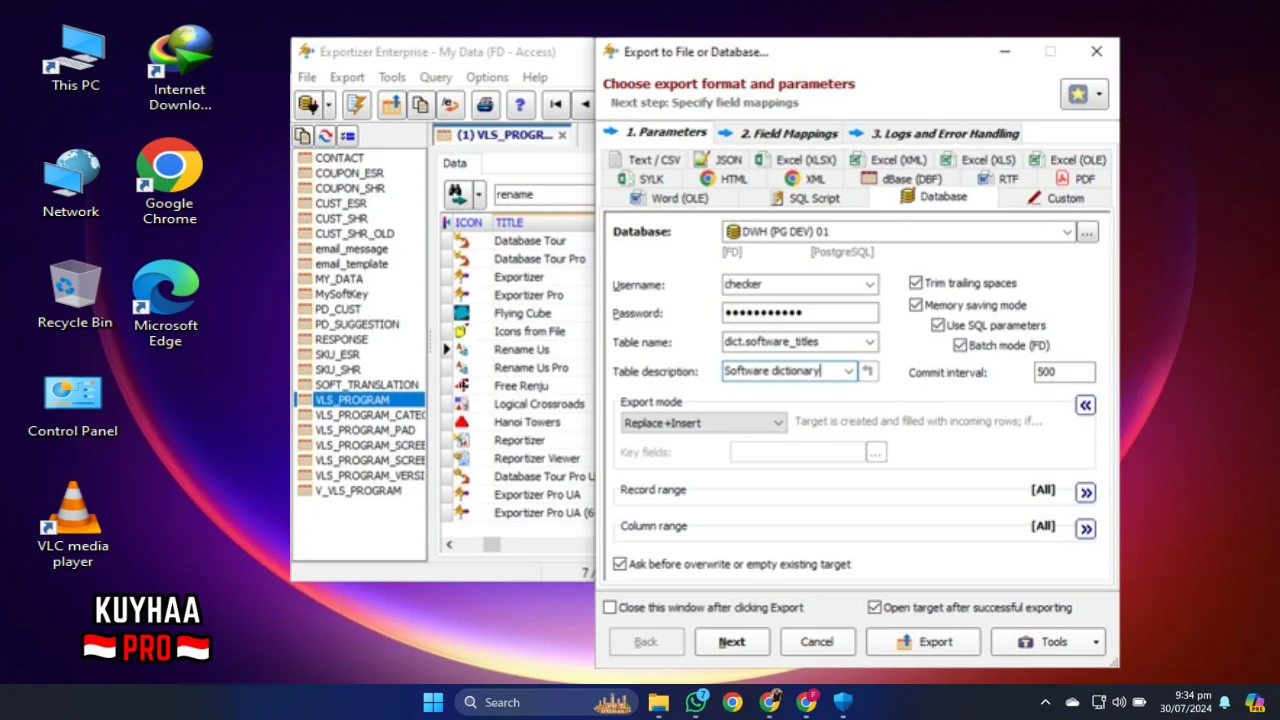Open the Username dropdown

[x=869, y=285]
